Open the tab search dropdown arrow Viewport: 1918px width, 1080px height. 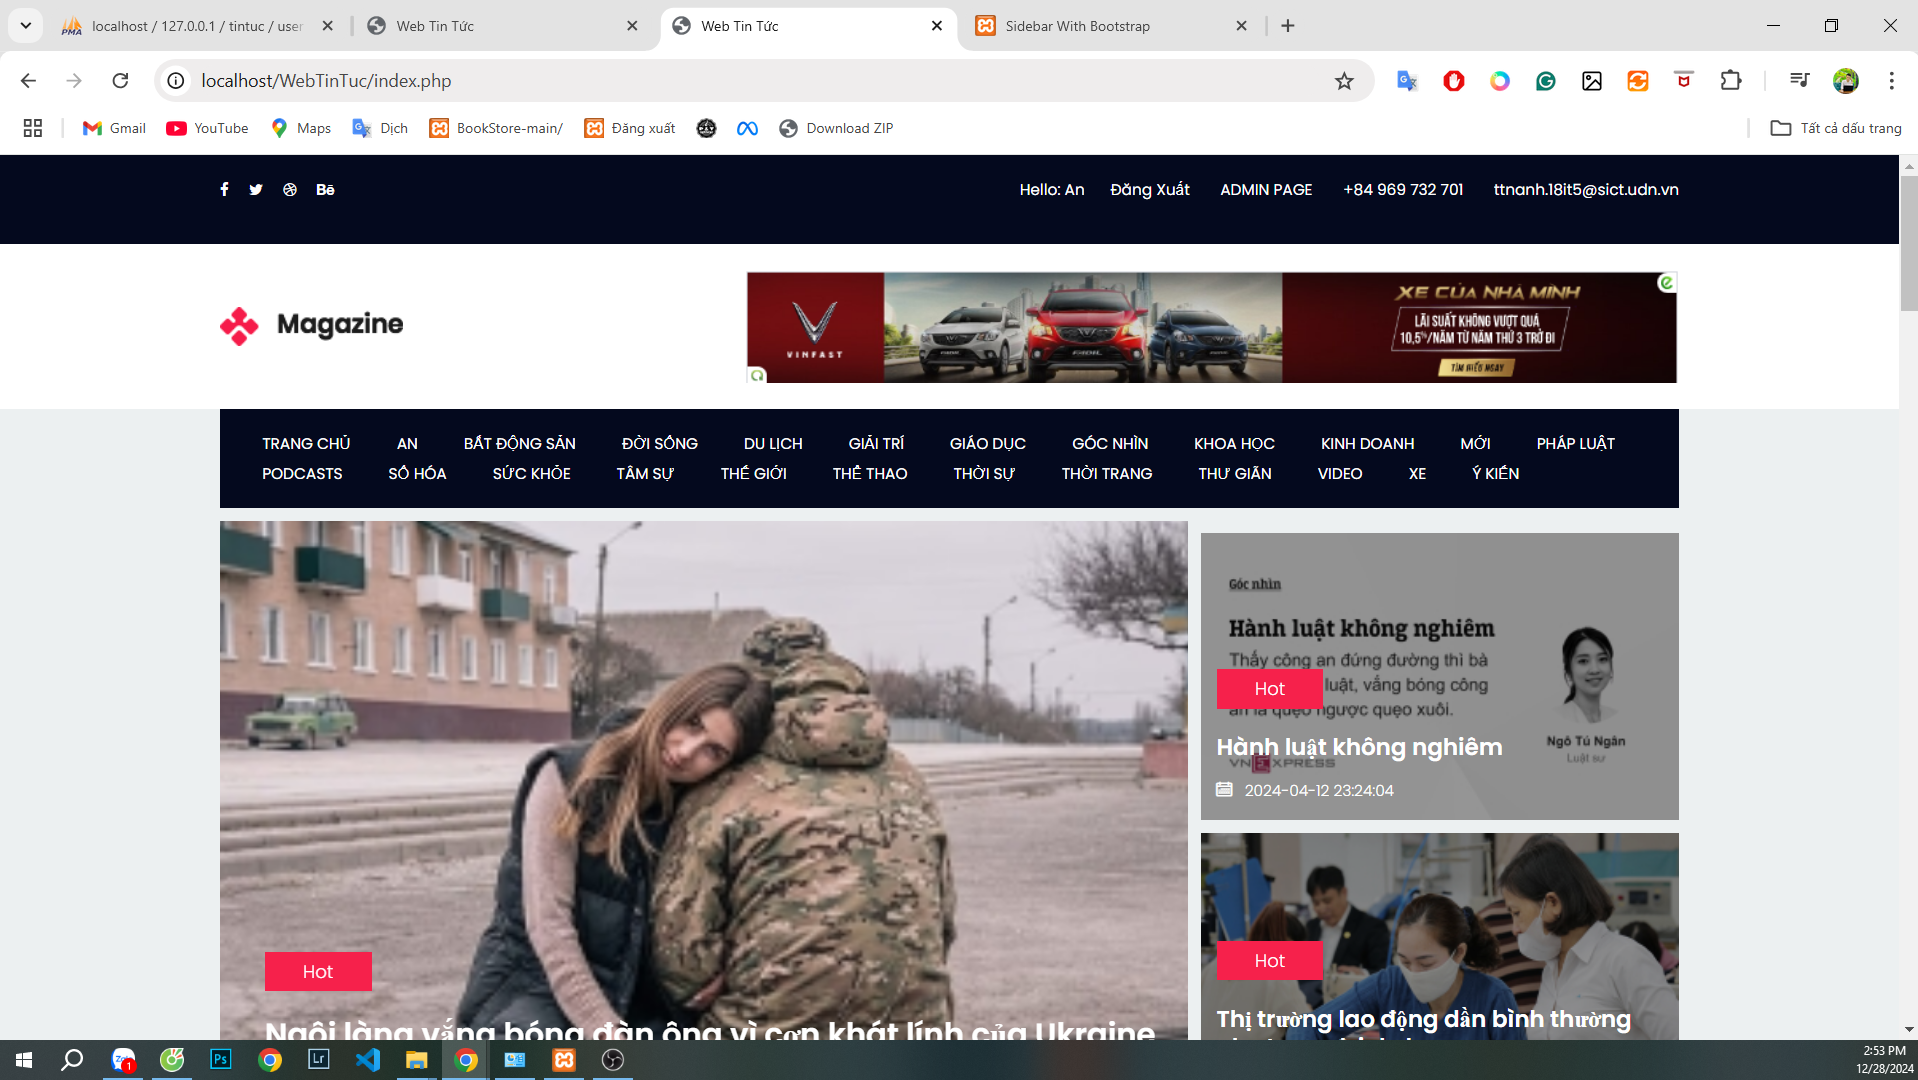26,26
